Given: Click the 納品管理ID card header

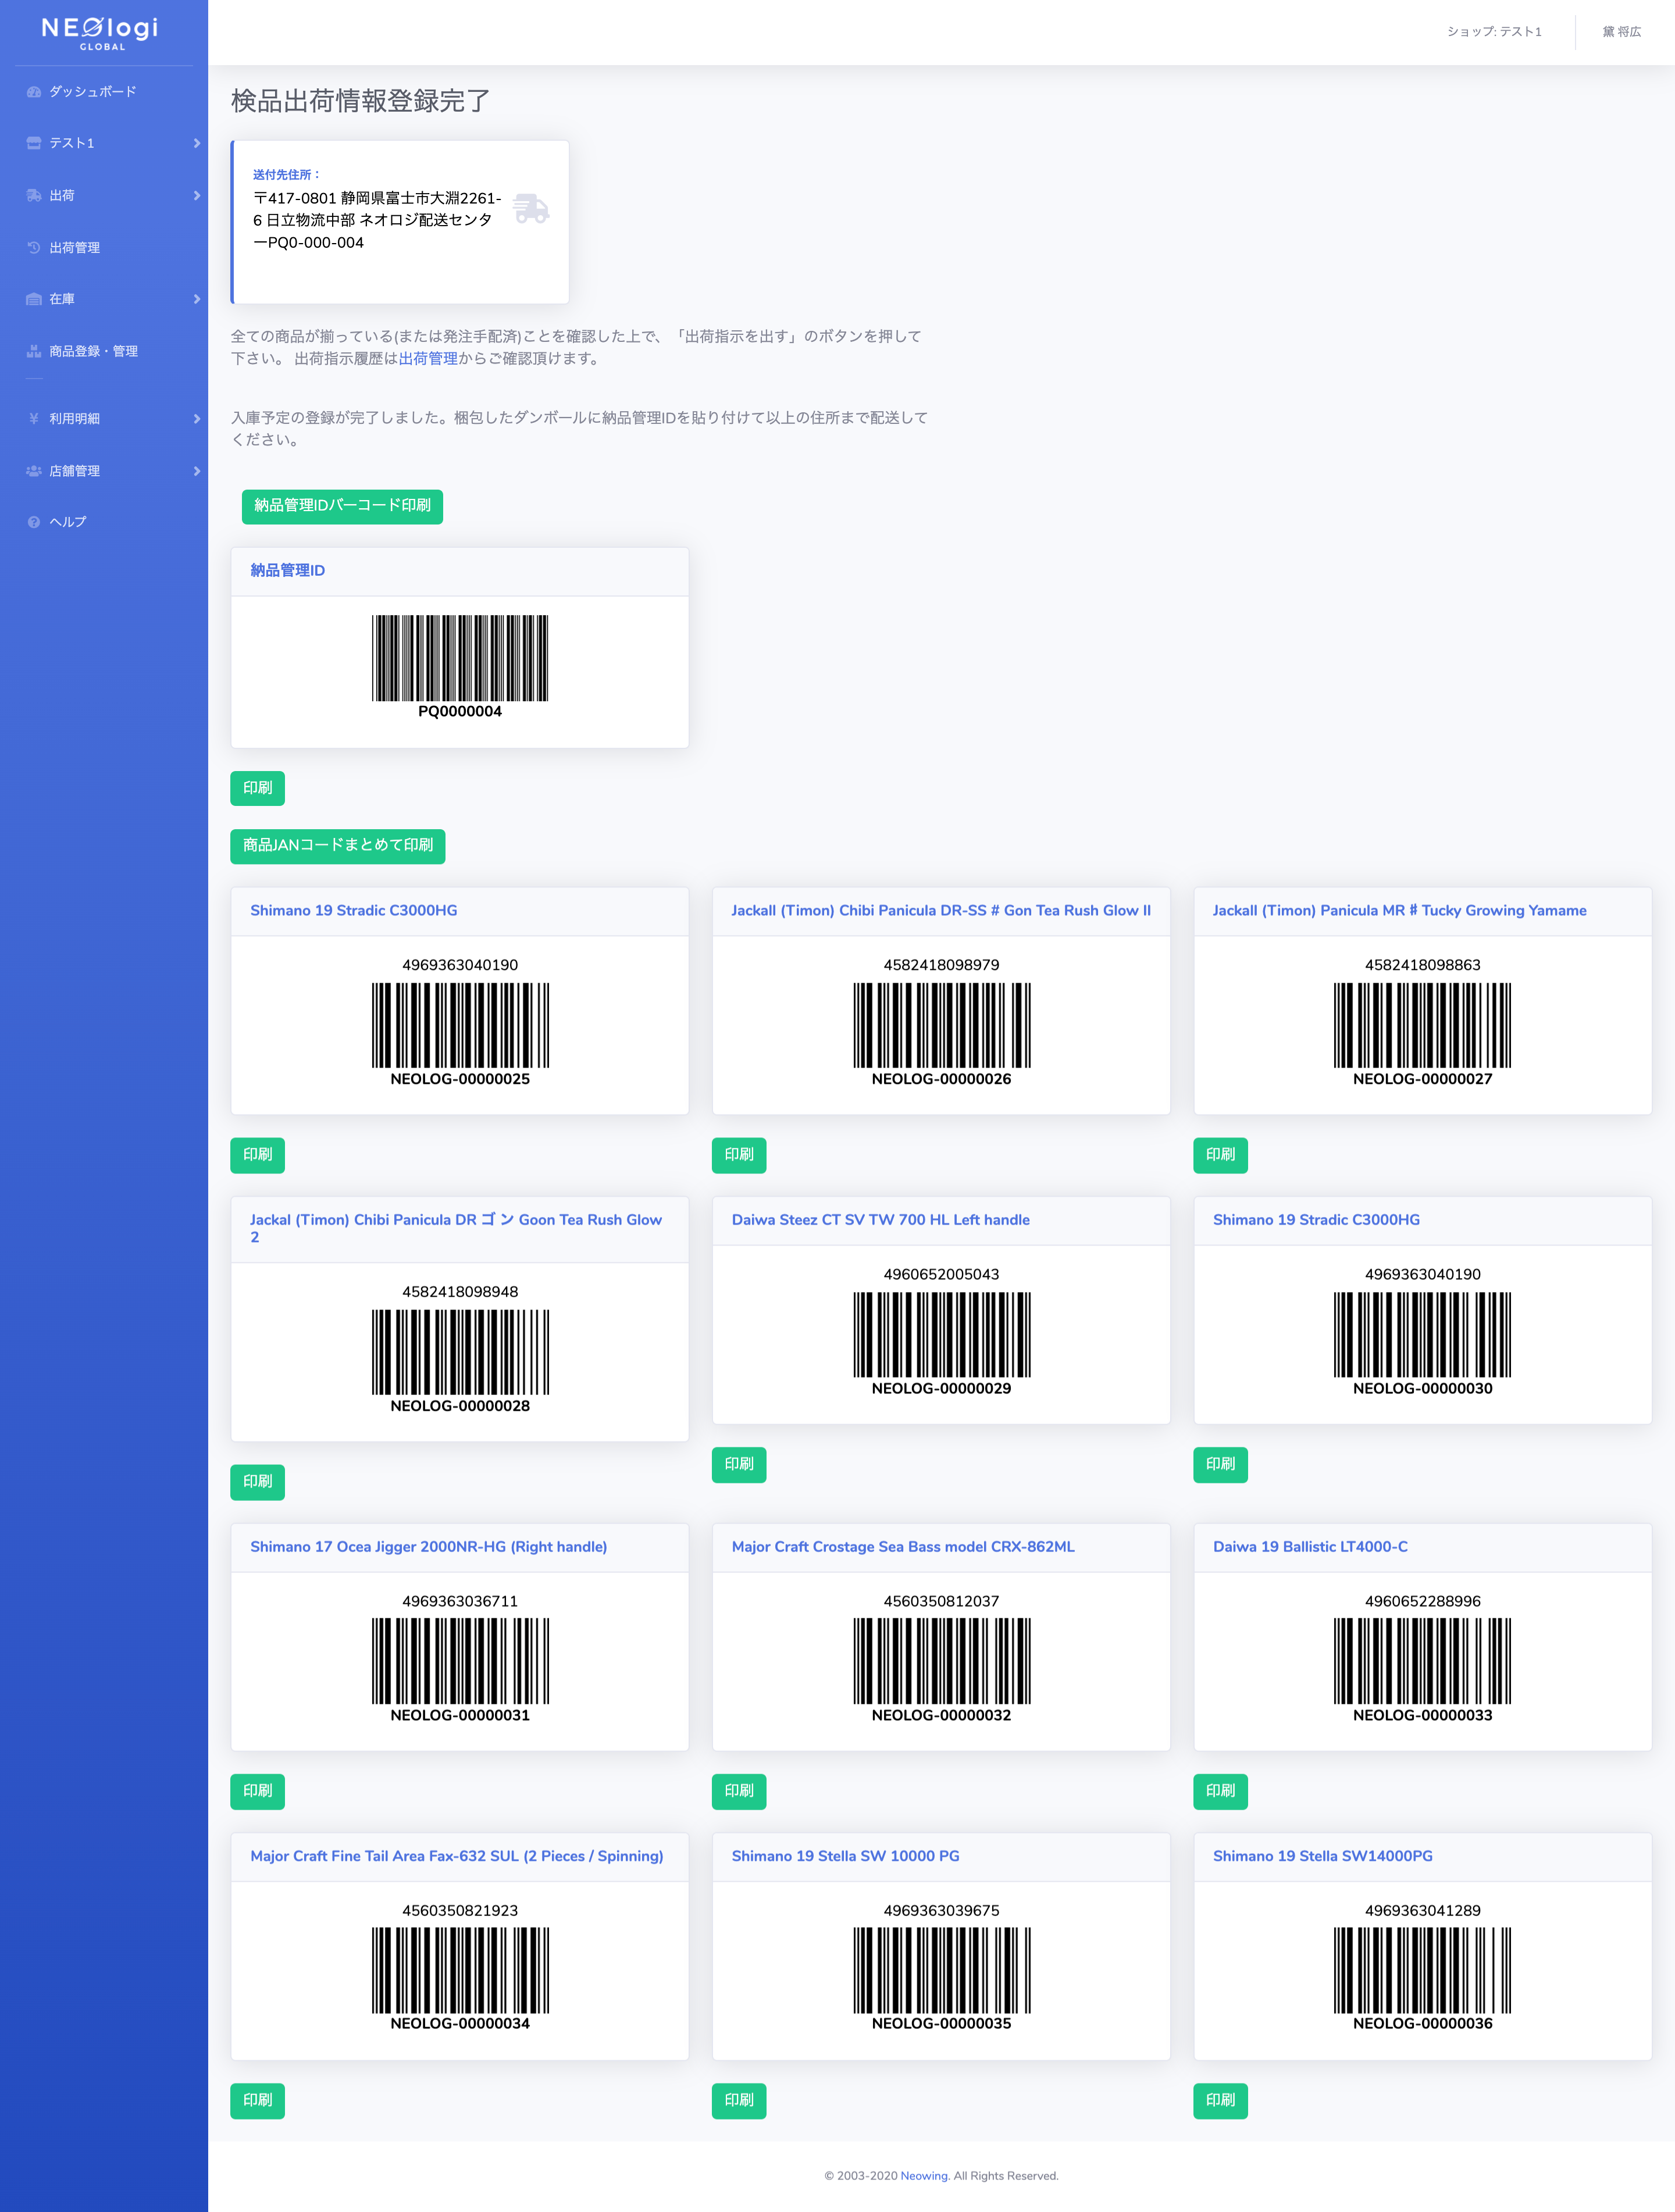Looking at the screenshot, I should (x=460, y=571).
